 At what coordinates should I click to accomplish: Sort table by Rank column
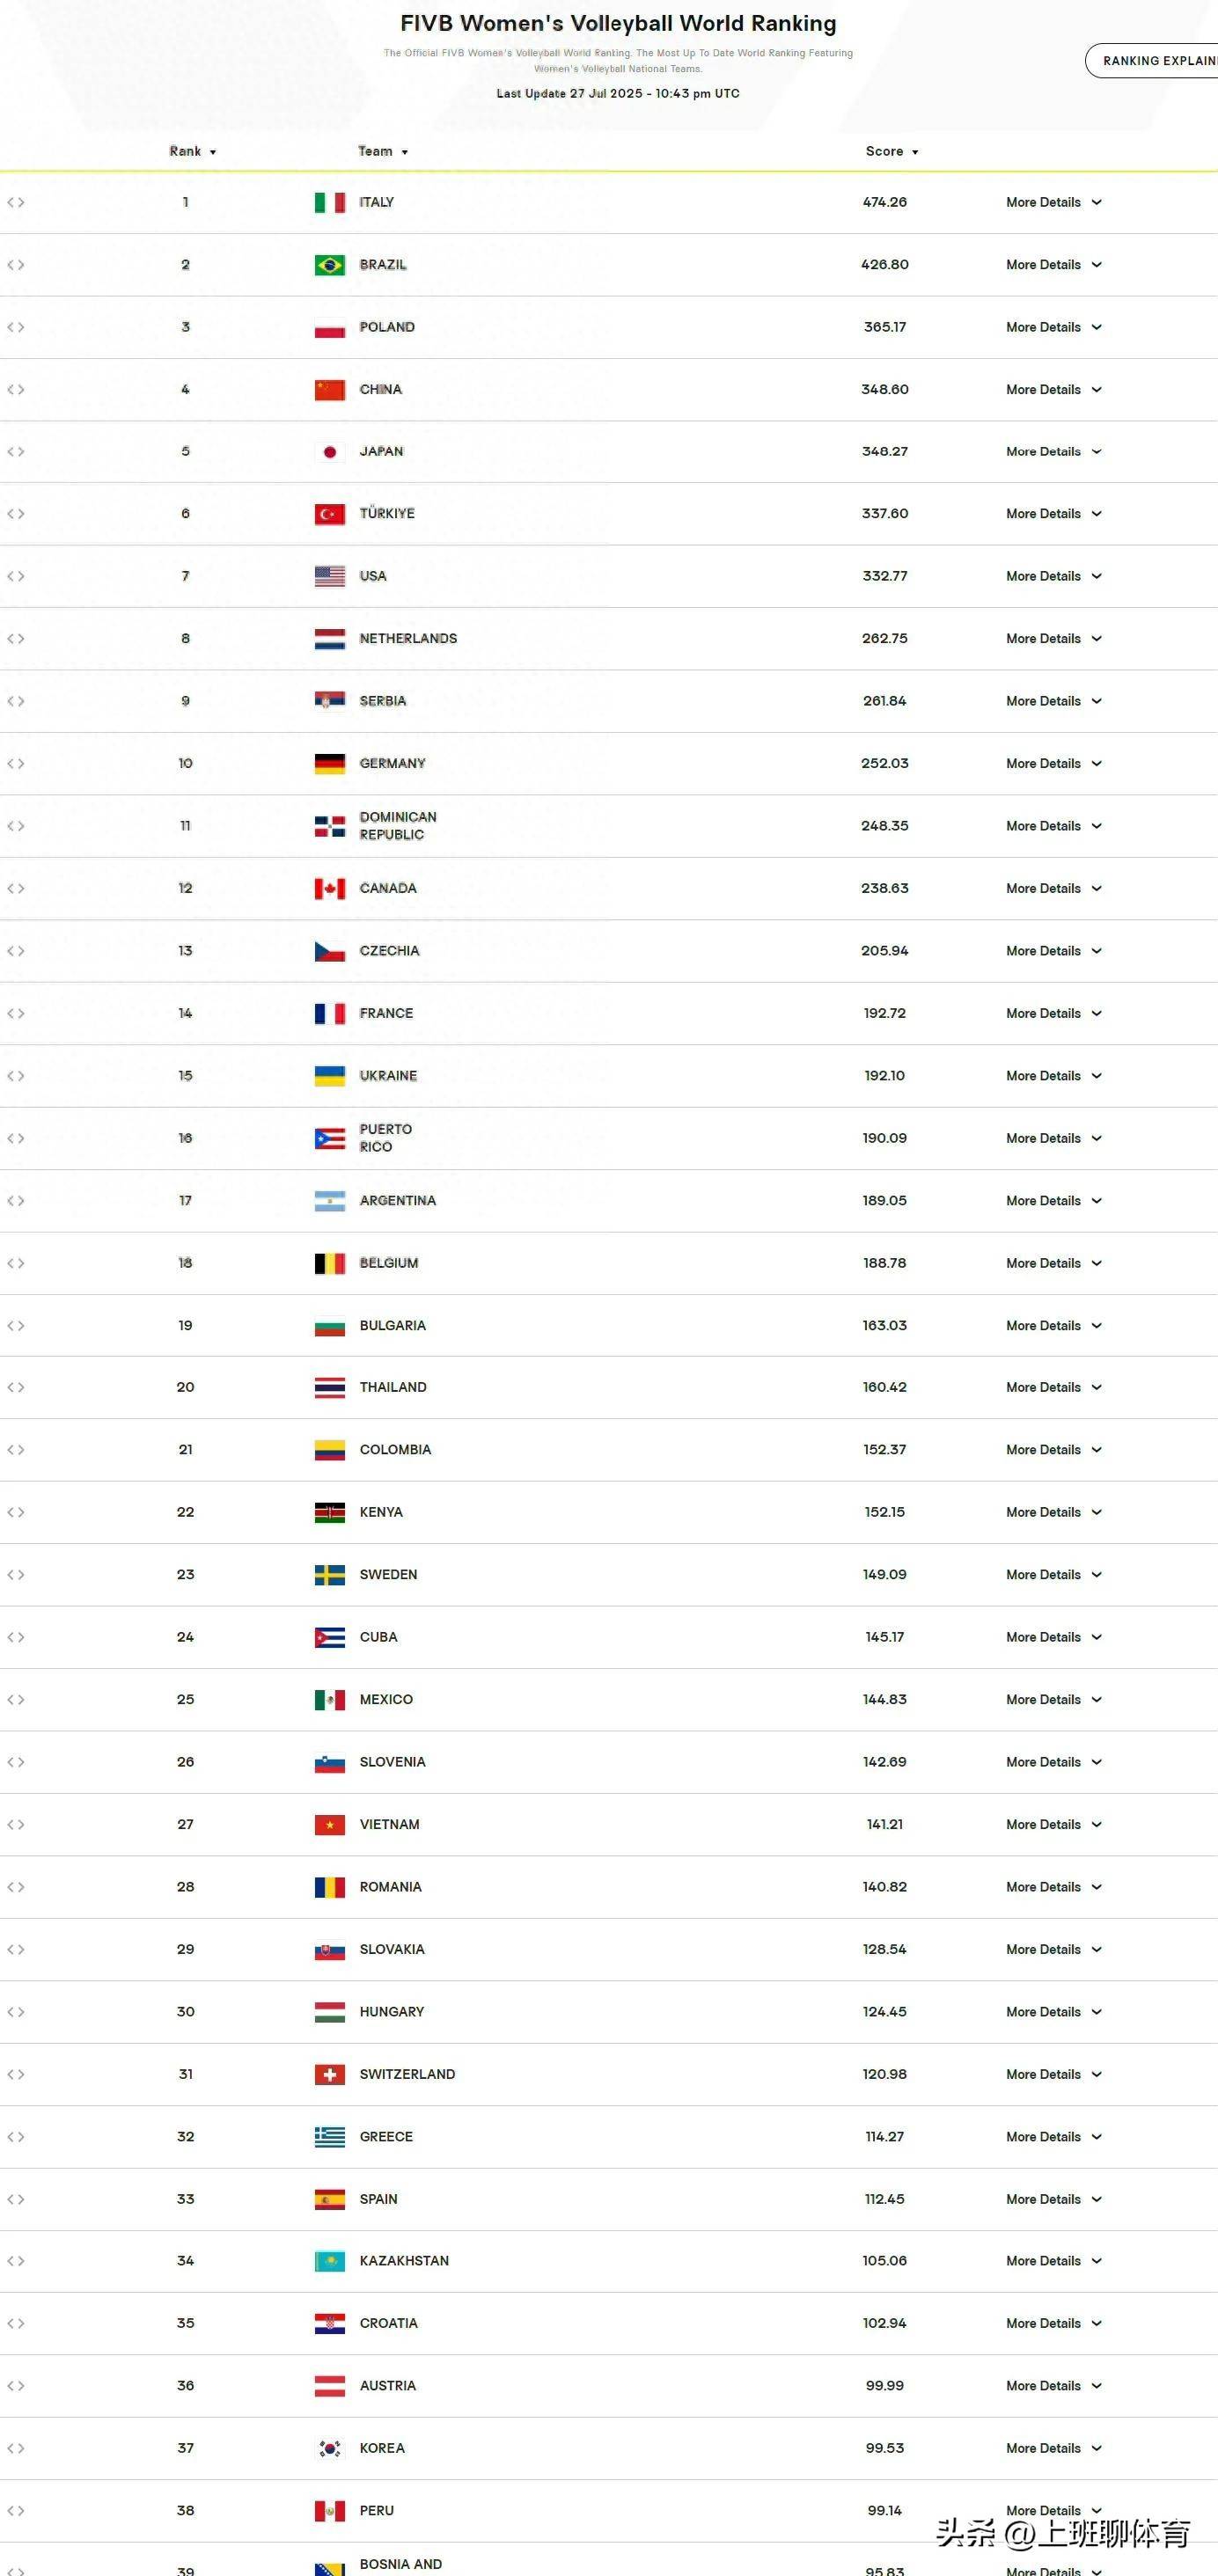(x=192, y=151)
